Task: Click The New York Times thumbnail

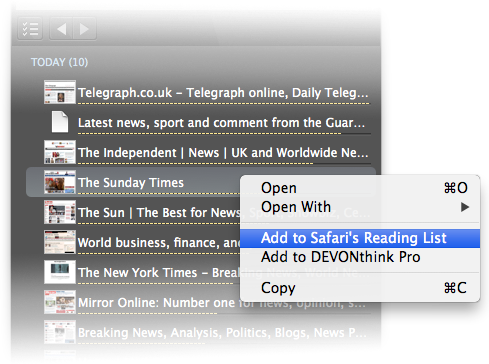Action: [60, 272]
